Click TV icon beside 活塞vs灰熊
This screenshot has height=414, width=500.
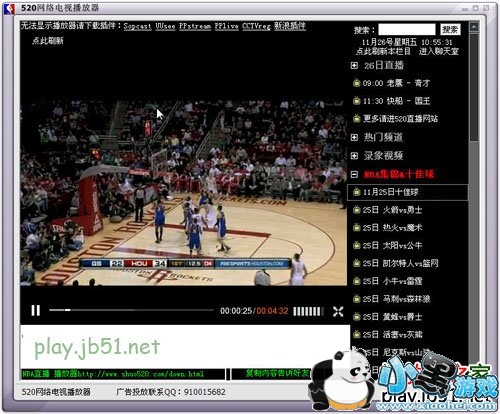(x=357, y=334)
